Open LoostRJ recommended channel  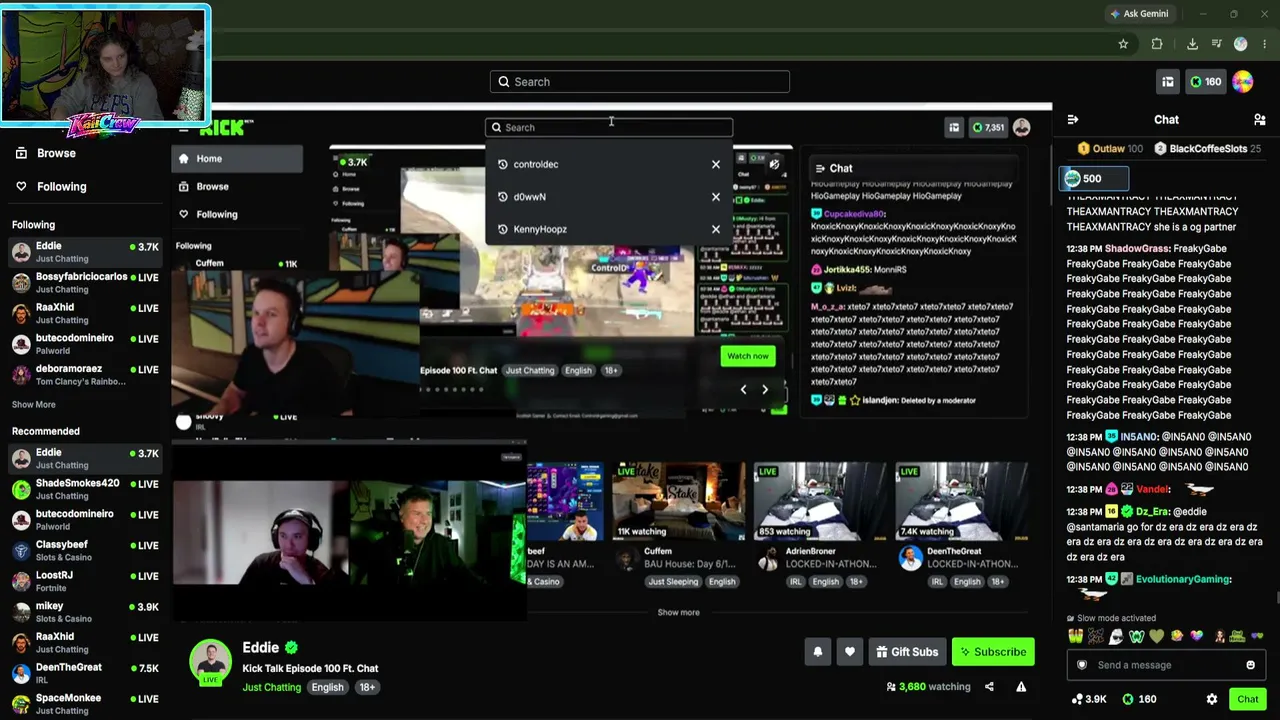pos(84,581)
